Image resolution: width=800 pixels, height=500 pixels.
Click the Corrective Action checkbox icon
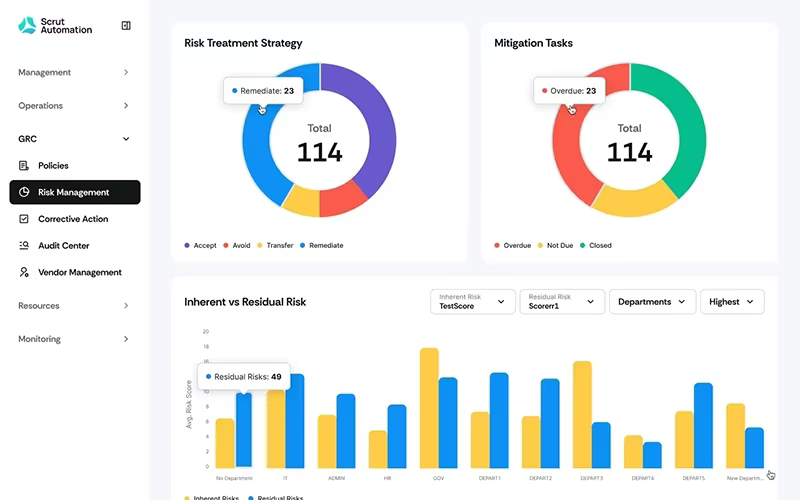(23, 219)
